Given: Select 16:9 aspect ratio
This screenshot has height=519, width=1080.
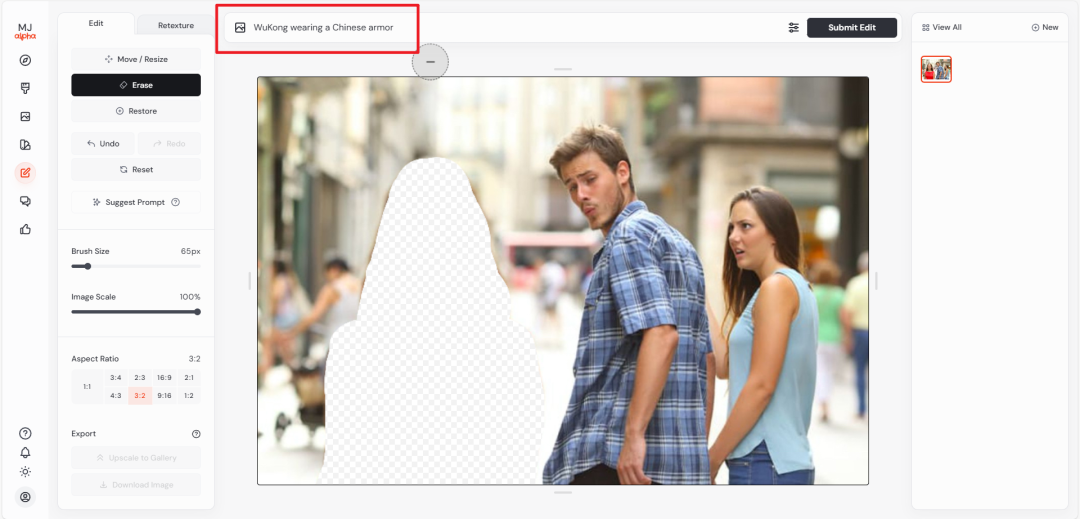Looking at the screenshot, I should pyautogui.click(x=165, y=378).
